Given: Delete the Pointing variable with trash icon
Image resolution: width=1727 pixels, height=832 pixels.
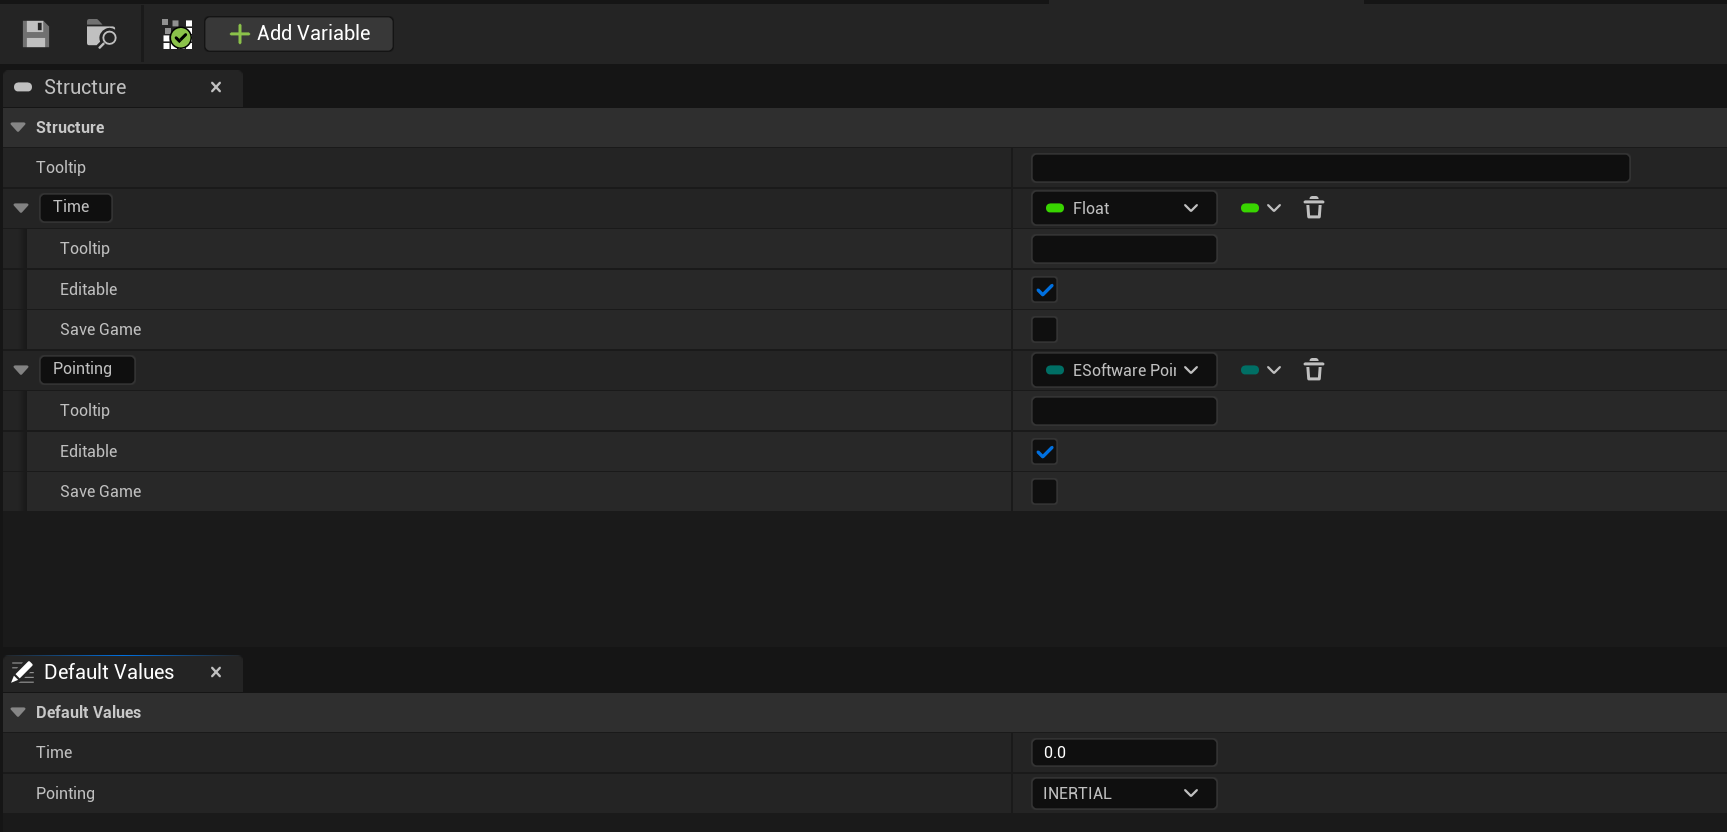Looking at the screenshot, I should click(1314, 370).
